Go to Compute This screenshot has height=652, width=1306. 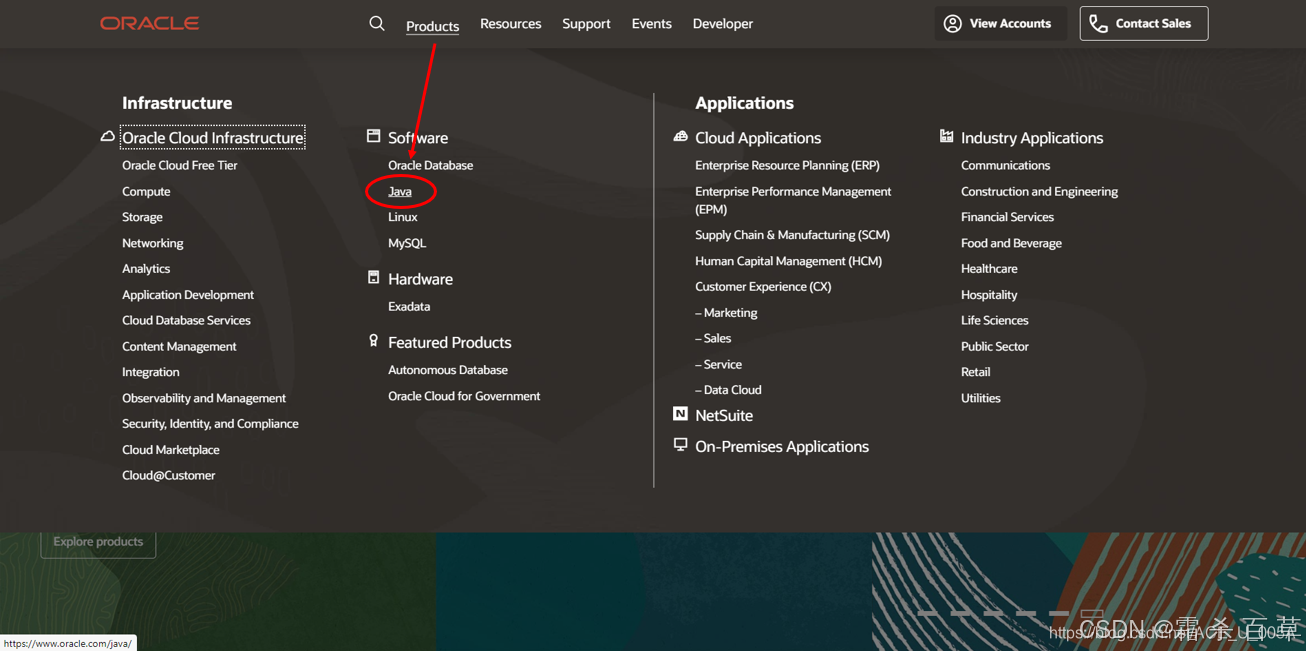[x=146, y=191]
